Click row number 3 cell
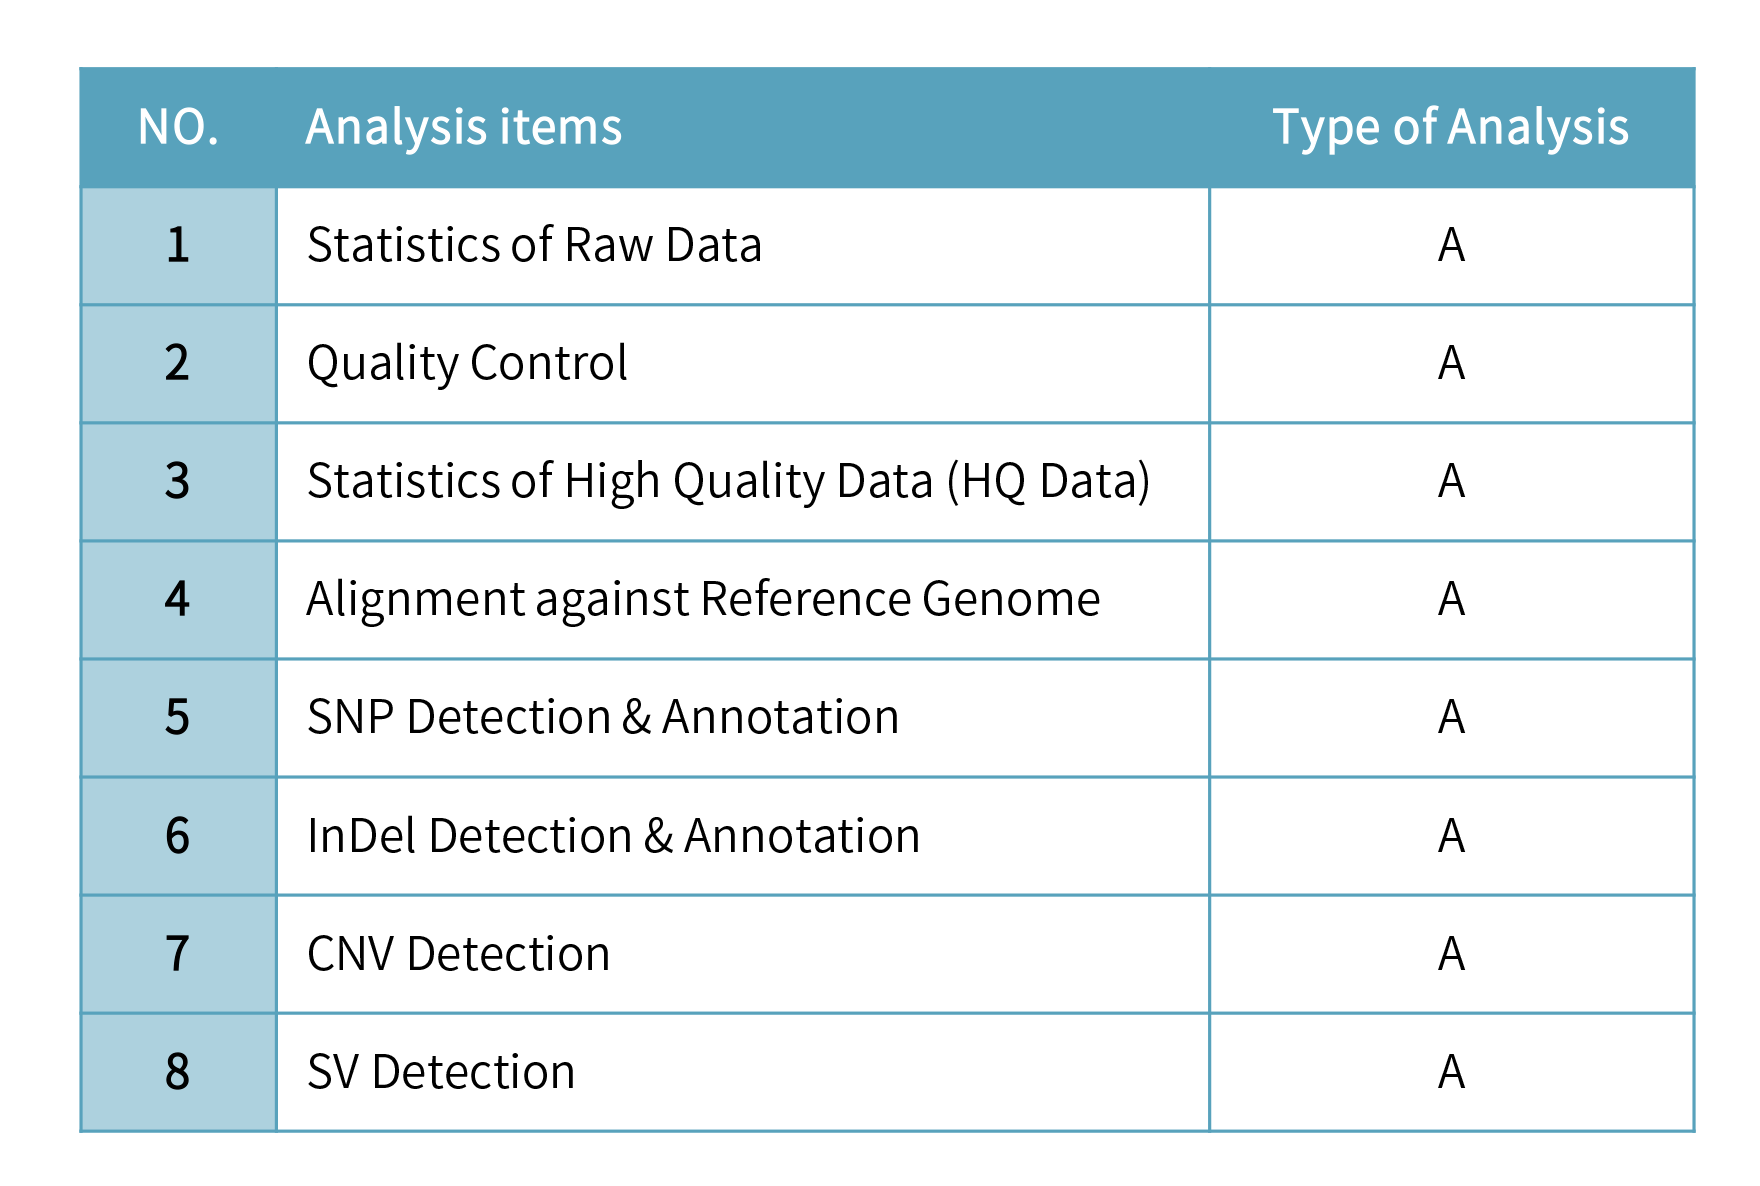The image size is (1760, 1186). tap(178, 482)
